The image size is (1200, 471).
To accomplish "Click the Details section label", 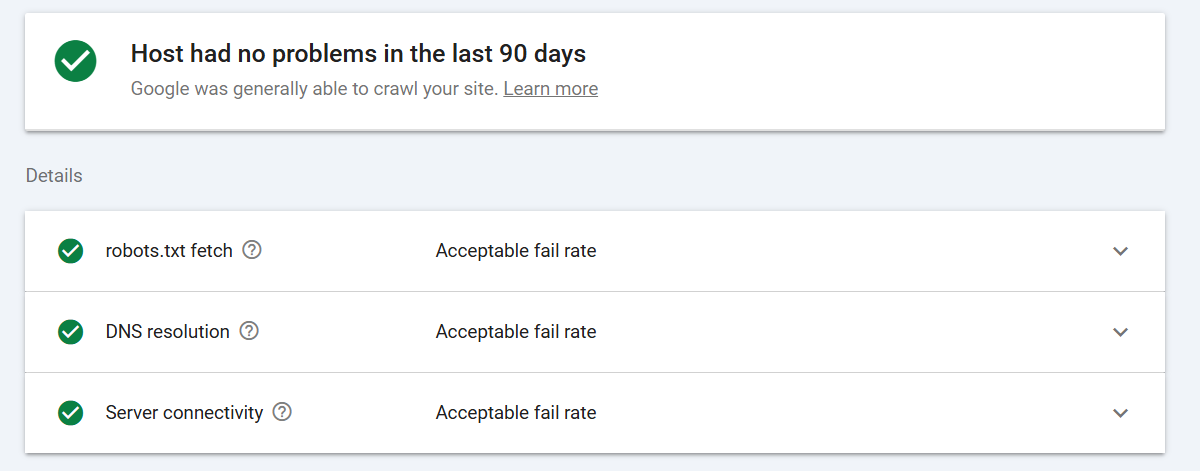I will [x=54, y=175].
